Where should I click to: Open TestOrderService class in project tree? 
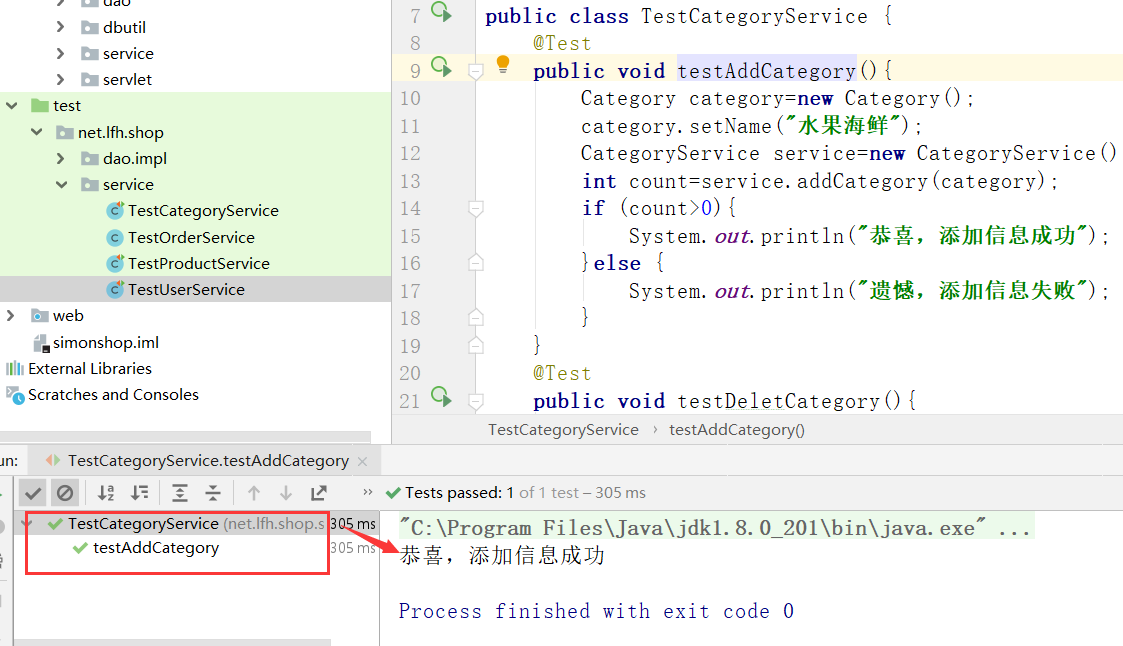point(191,237)
